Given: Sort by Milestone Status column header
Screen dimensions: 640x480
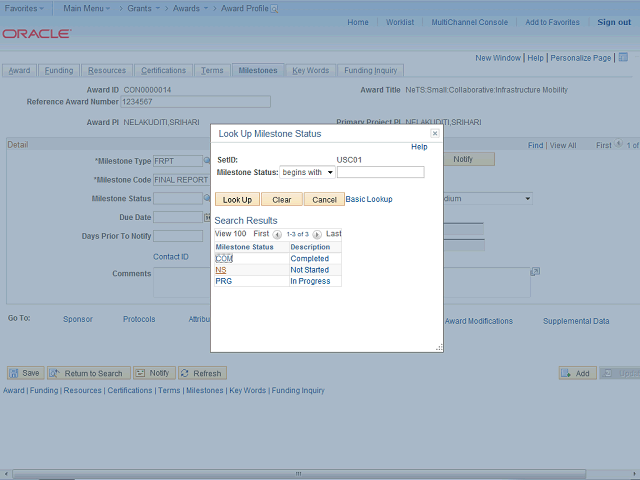Looking at the screenshot, I should click(x=244, y=247).
